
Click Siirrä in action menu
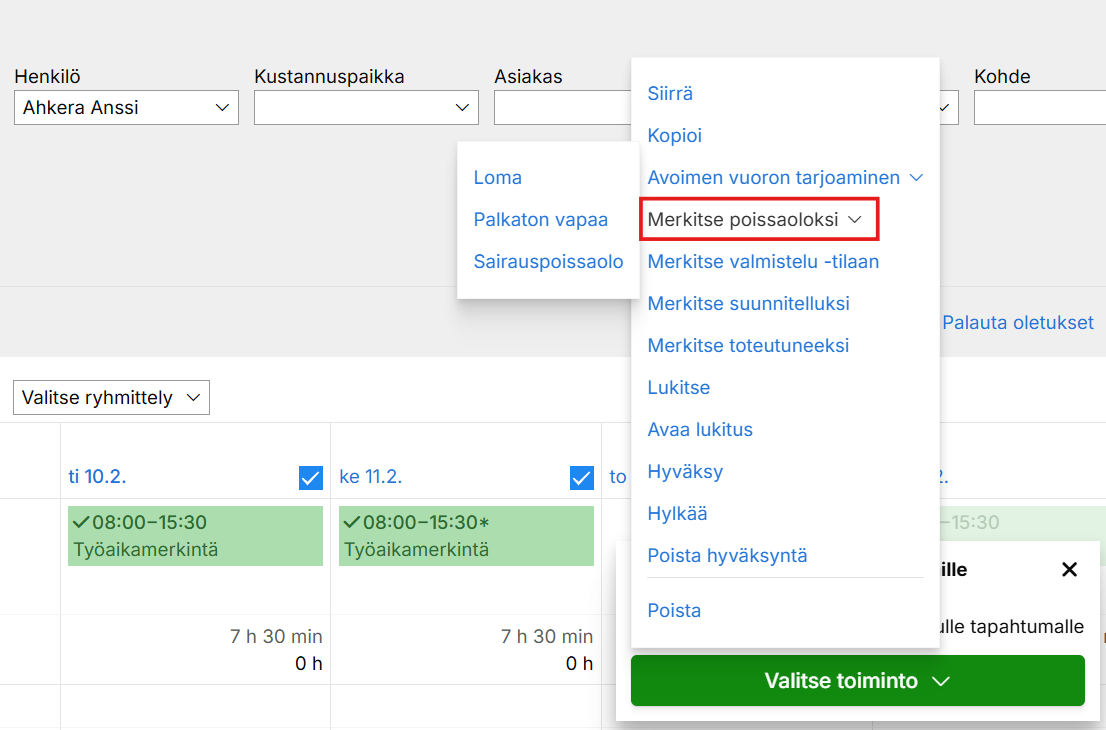point(670,94)
